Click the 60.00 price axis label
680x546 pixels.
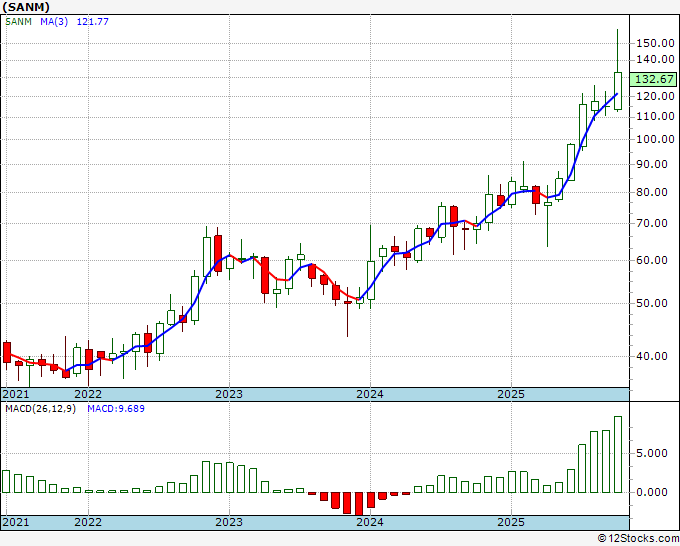652,260
